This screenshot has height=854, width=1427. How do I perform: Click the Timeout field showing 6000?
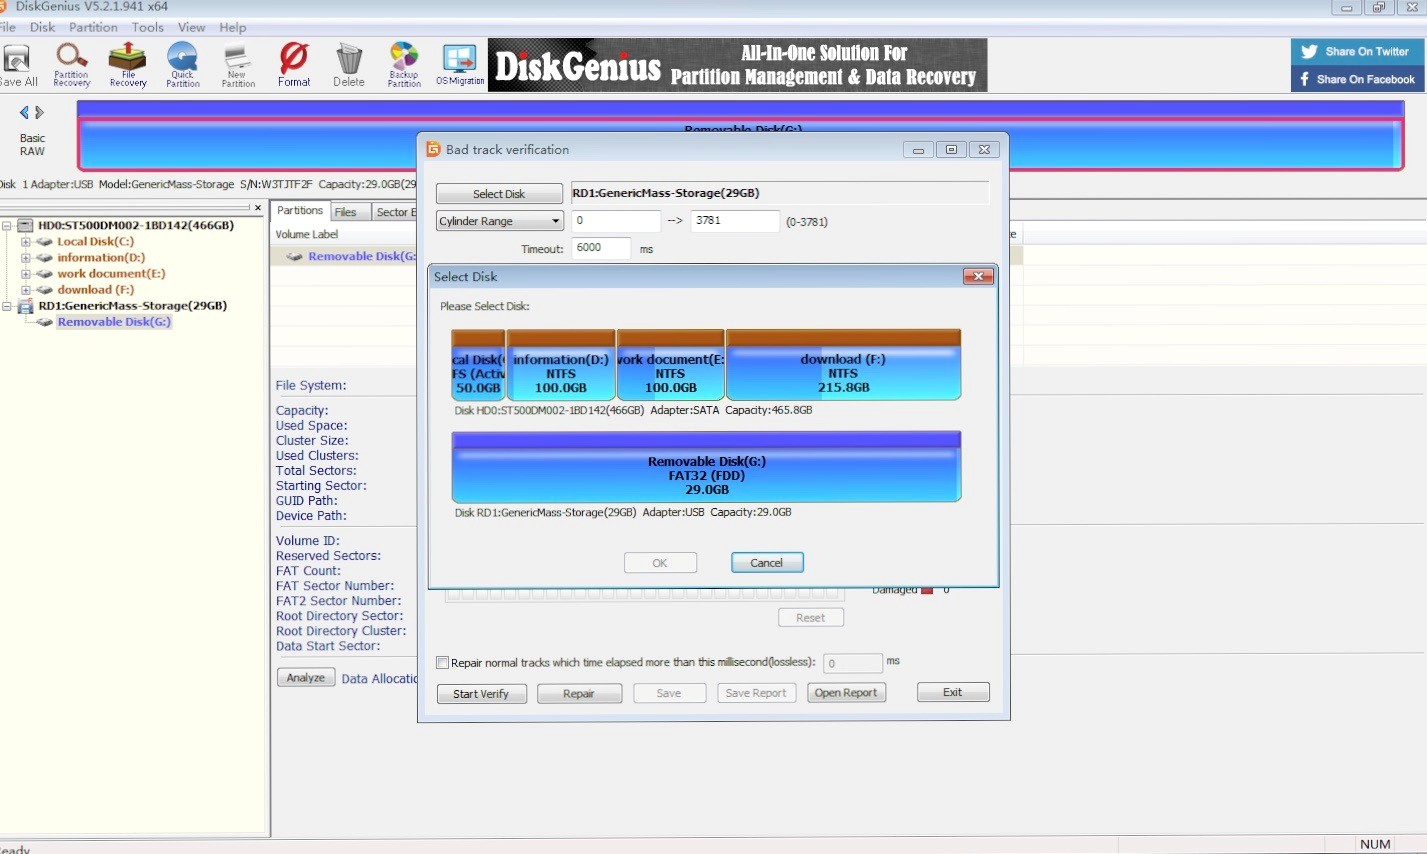(x=601, y=248)
